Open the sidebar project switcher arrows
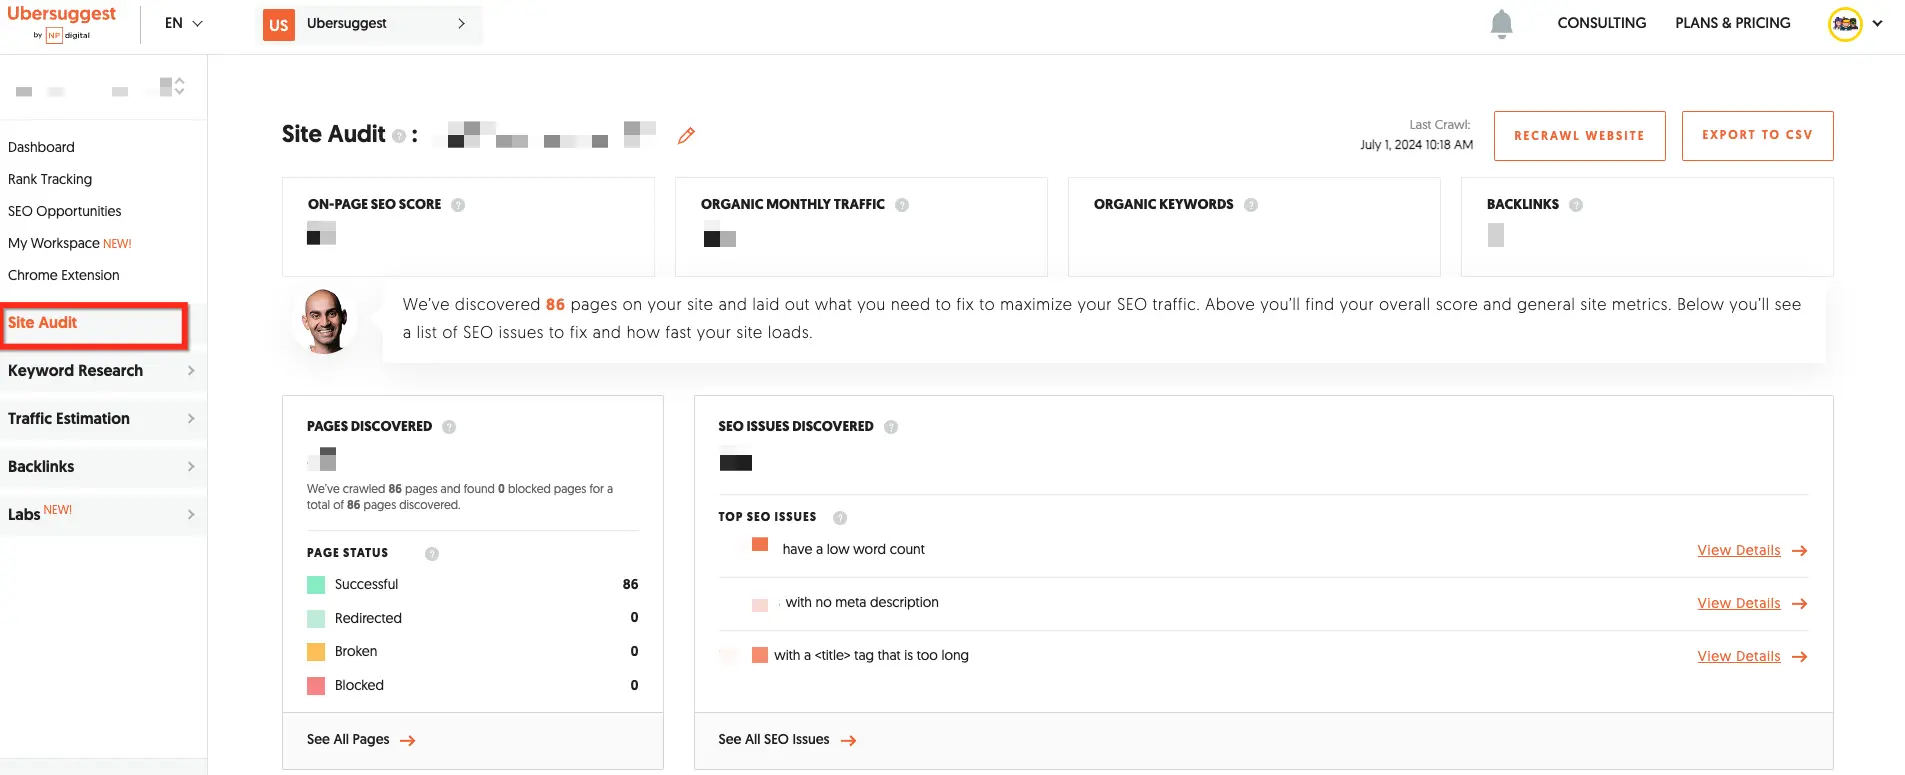Viewport: 1905px width, 775px height. (x=179, y=87)
